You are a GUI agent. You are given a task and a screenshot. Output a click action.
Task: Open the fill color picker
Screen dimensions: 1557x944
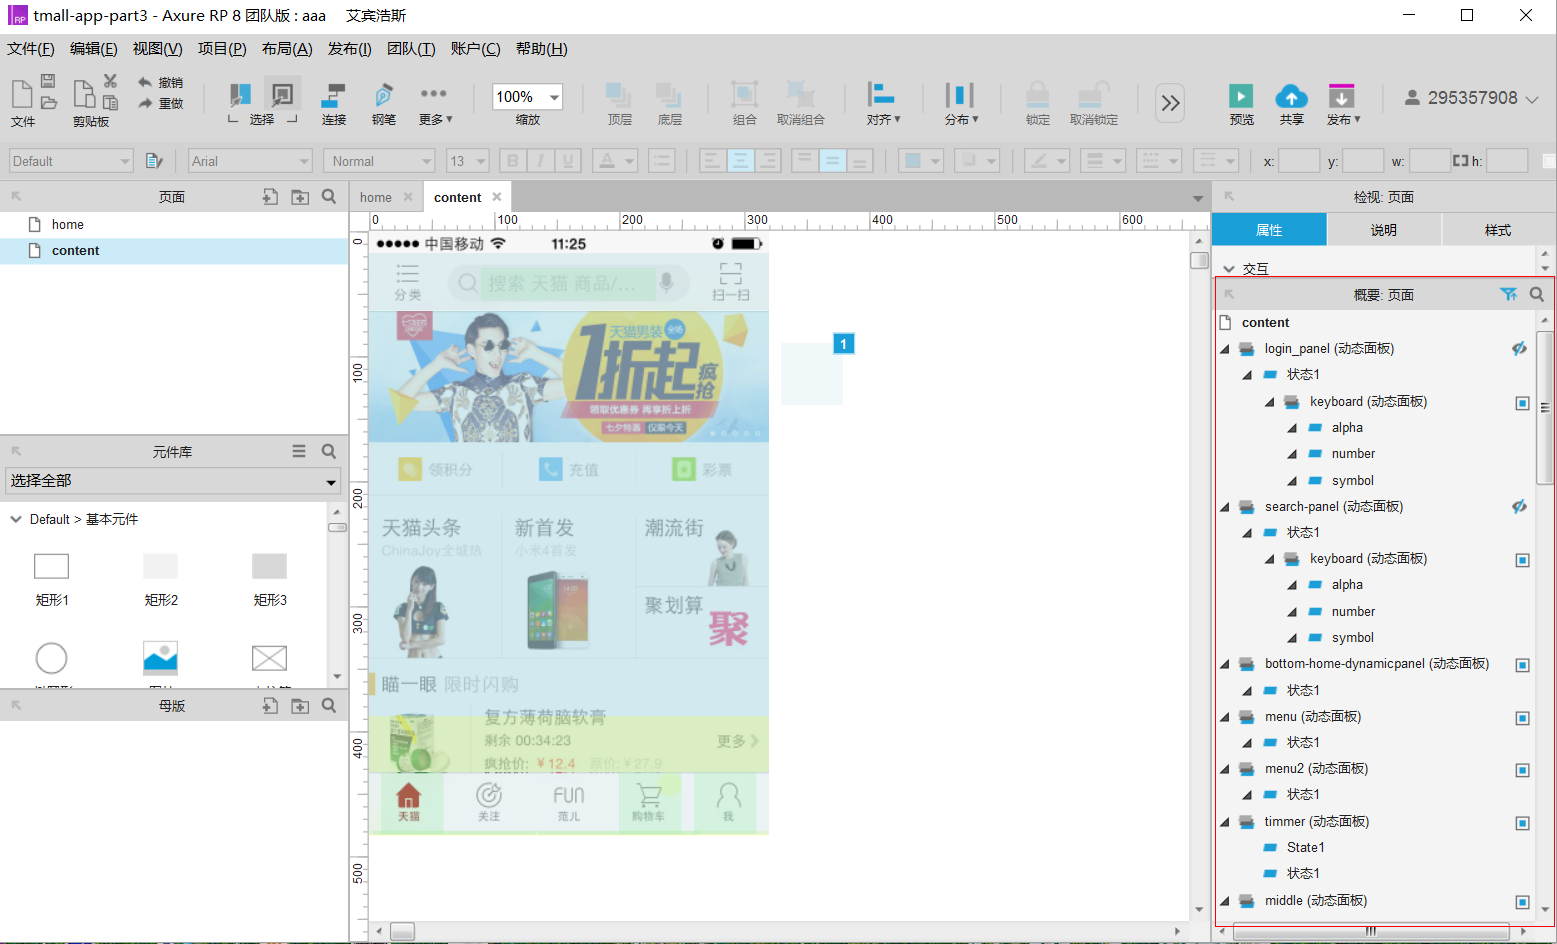921,161
